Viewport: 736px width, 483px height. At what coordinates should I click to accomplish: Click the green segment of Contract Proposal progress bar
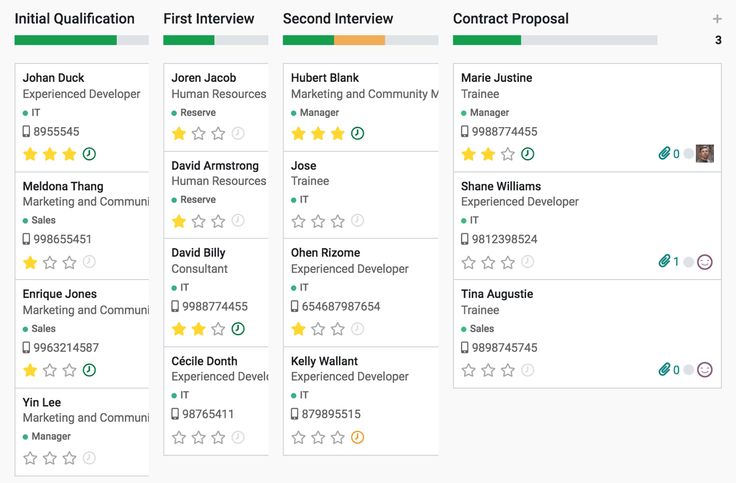point(487,40)
